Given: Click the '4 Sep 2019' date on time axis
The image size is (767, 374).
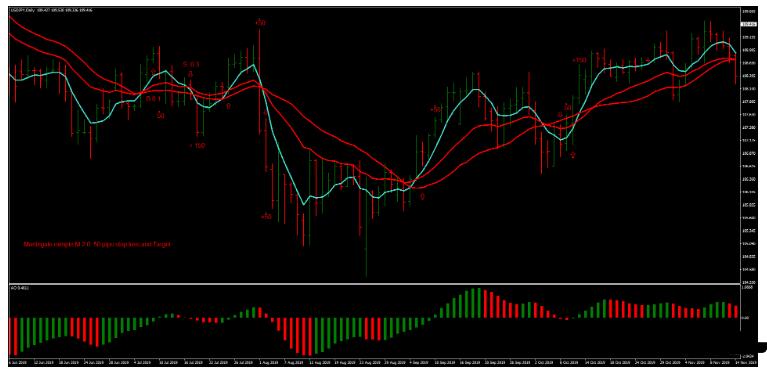Looking at the screenshot, I should coord(419,363).
